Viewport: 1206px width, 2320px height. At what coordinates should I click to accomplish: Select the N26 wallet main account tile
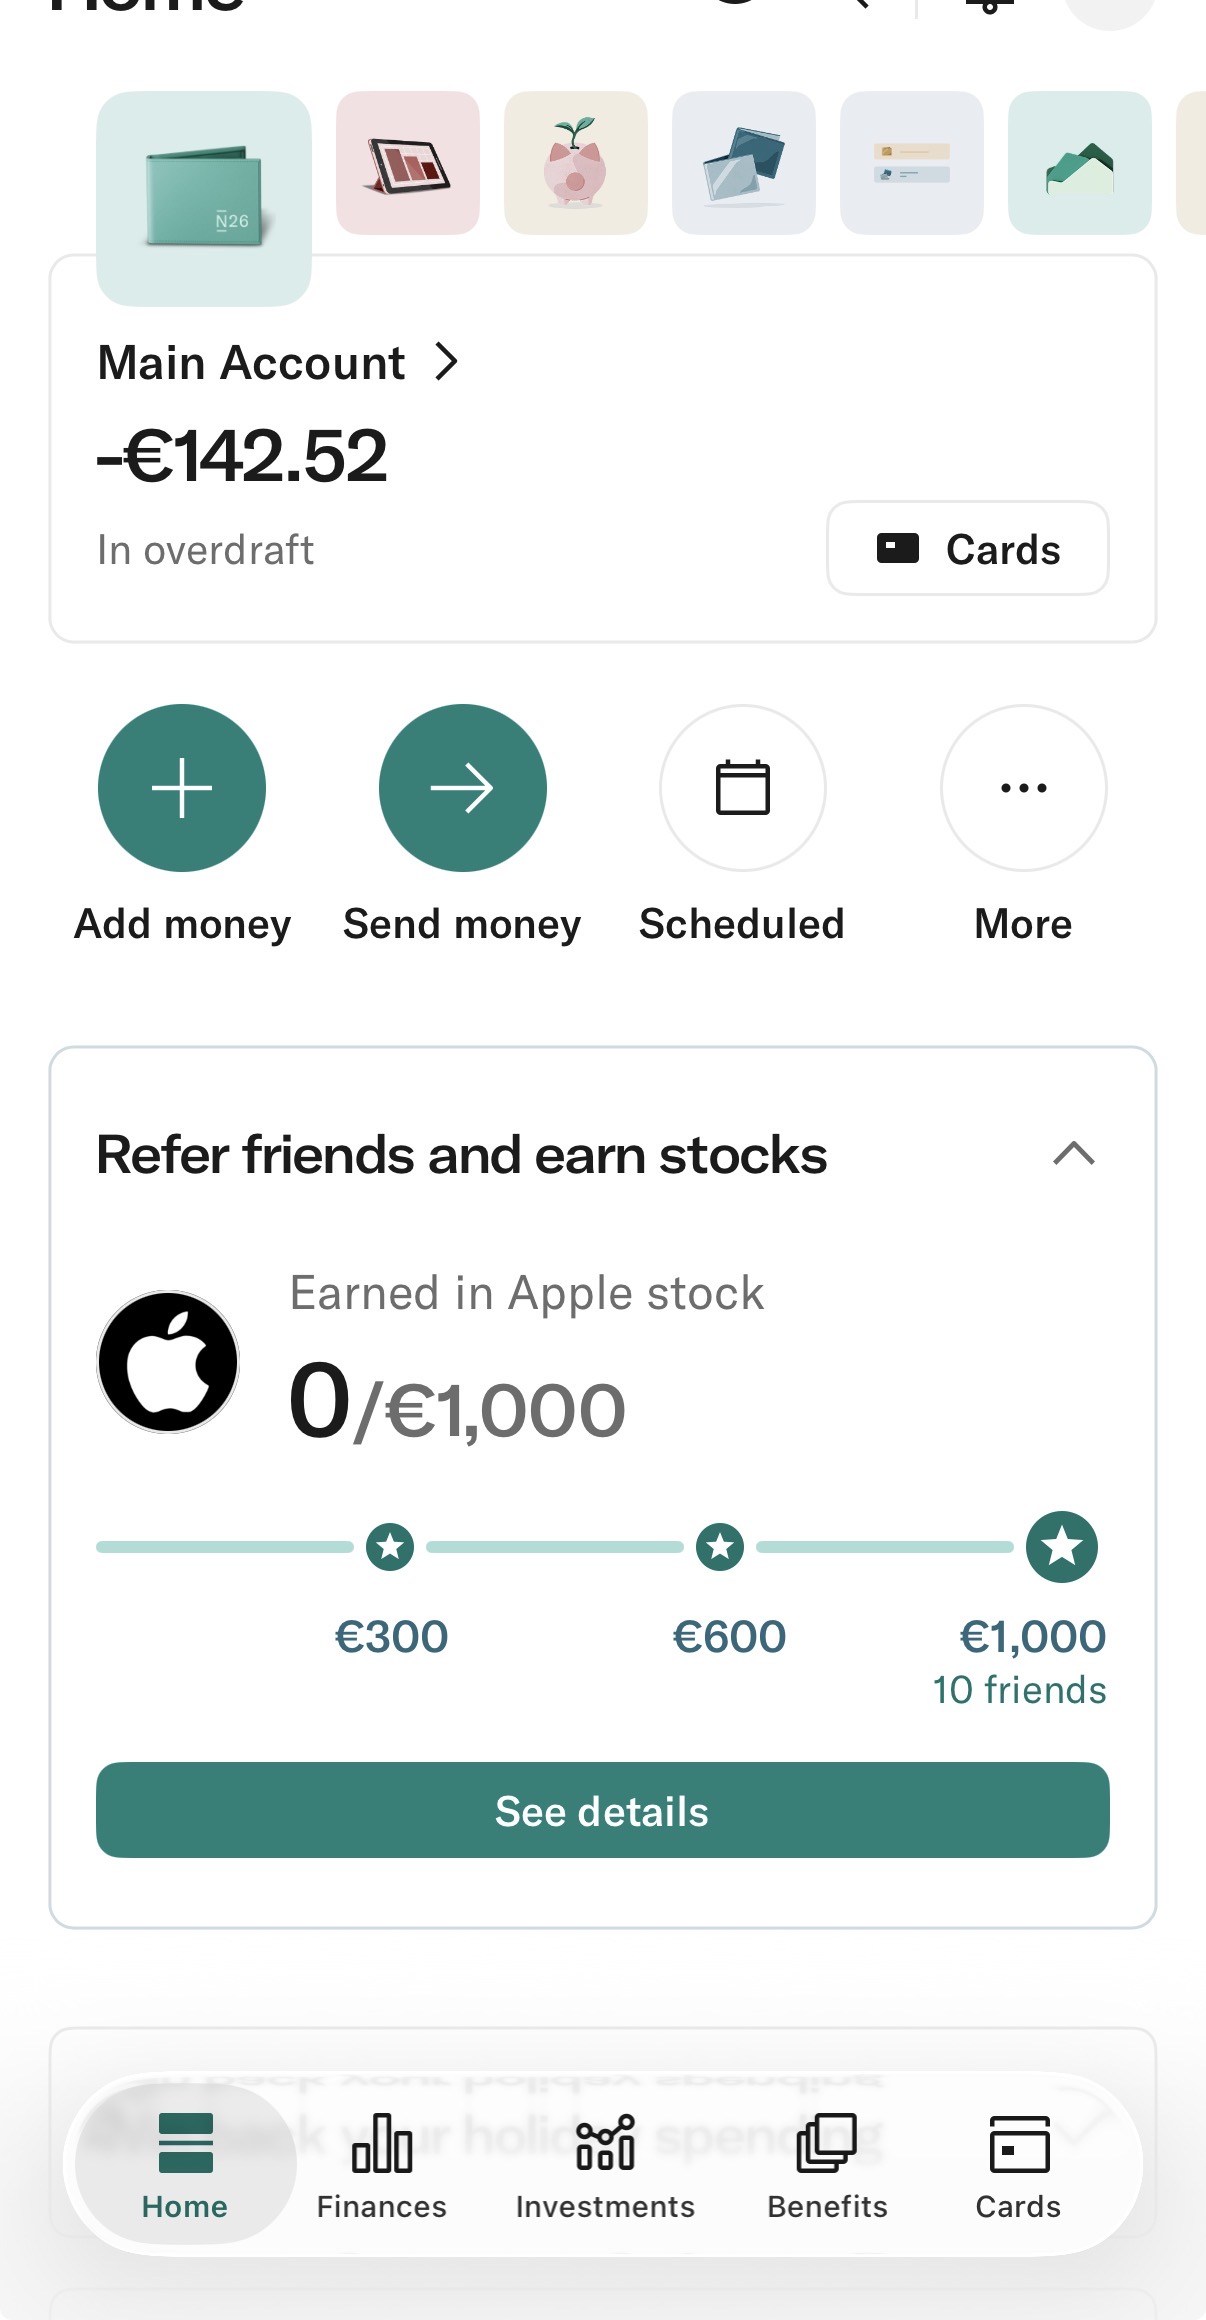point(204,198)
